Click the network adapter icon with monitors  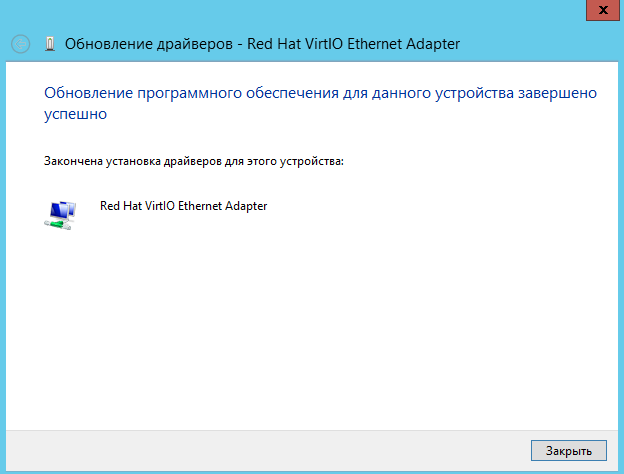60,213
